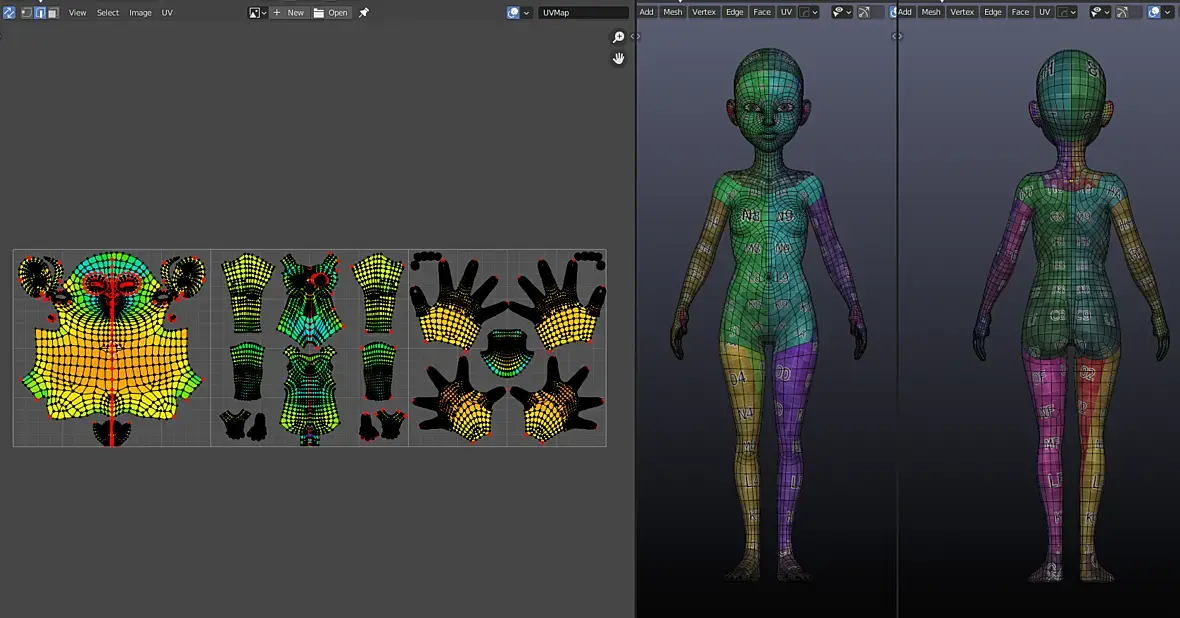The width and height of the screenshot is (1180, 618).
Task: Toggle UV sync selection icon
Action: point(9,12)
